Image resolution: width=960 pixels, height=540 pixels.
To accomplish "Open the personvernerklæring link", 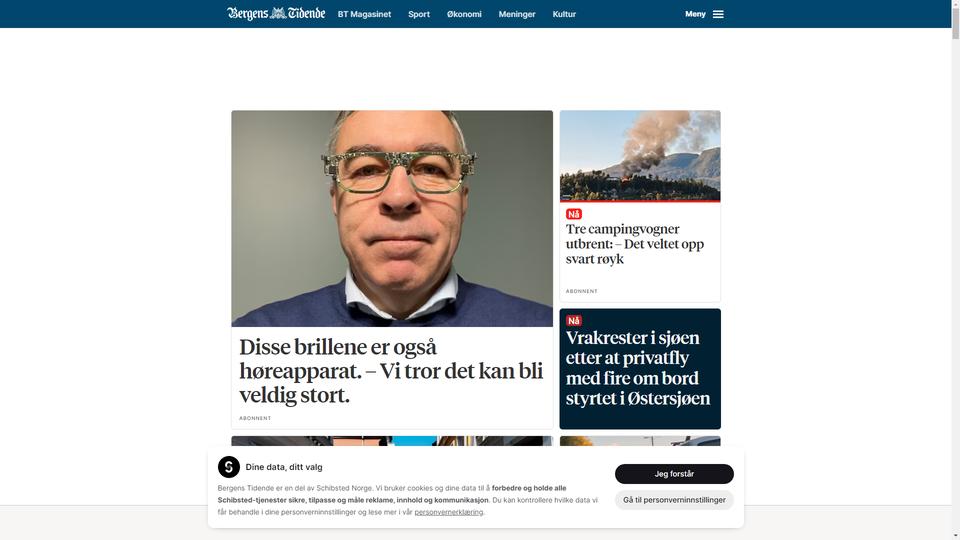I will [449, 512].
